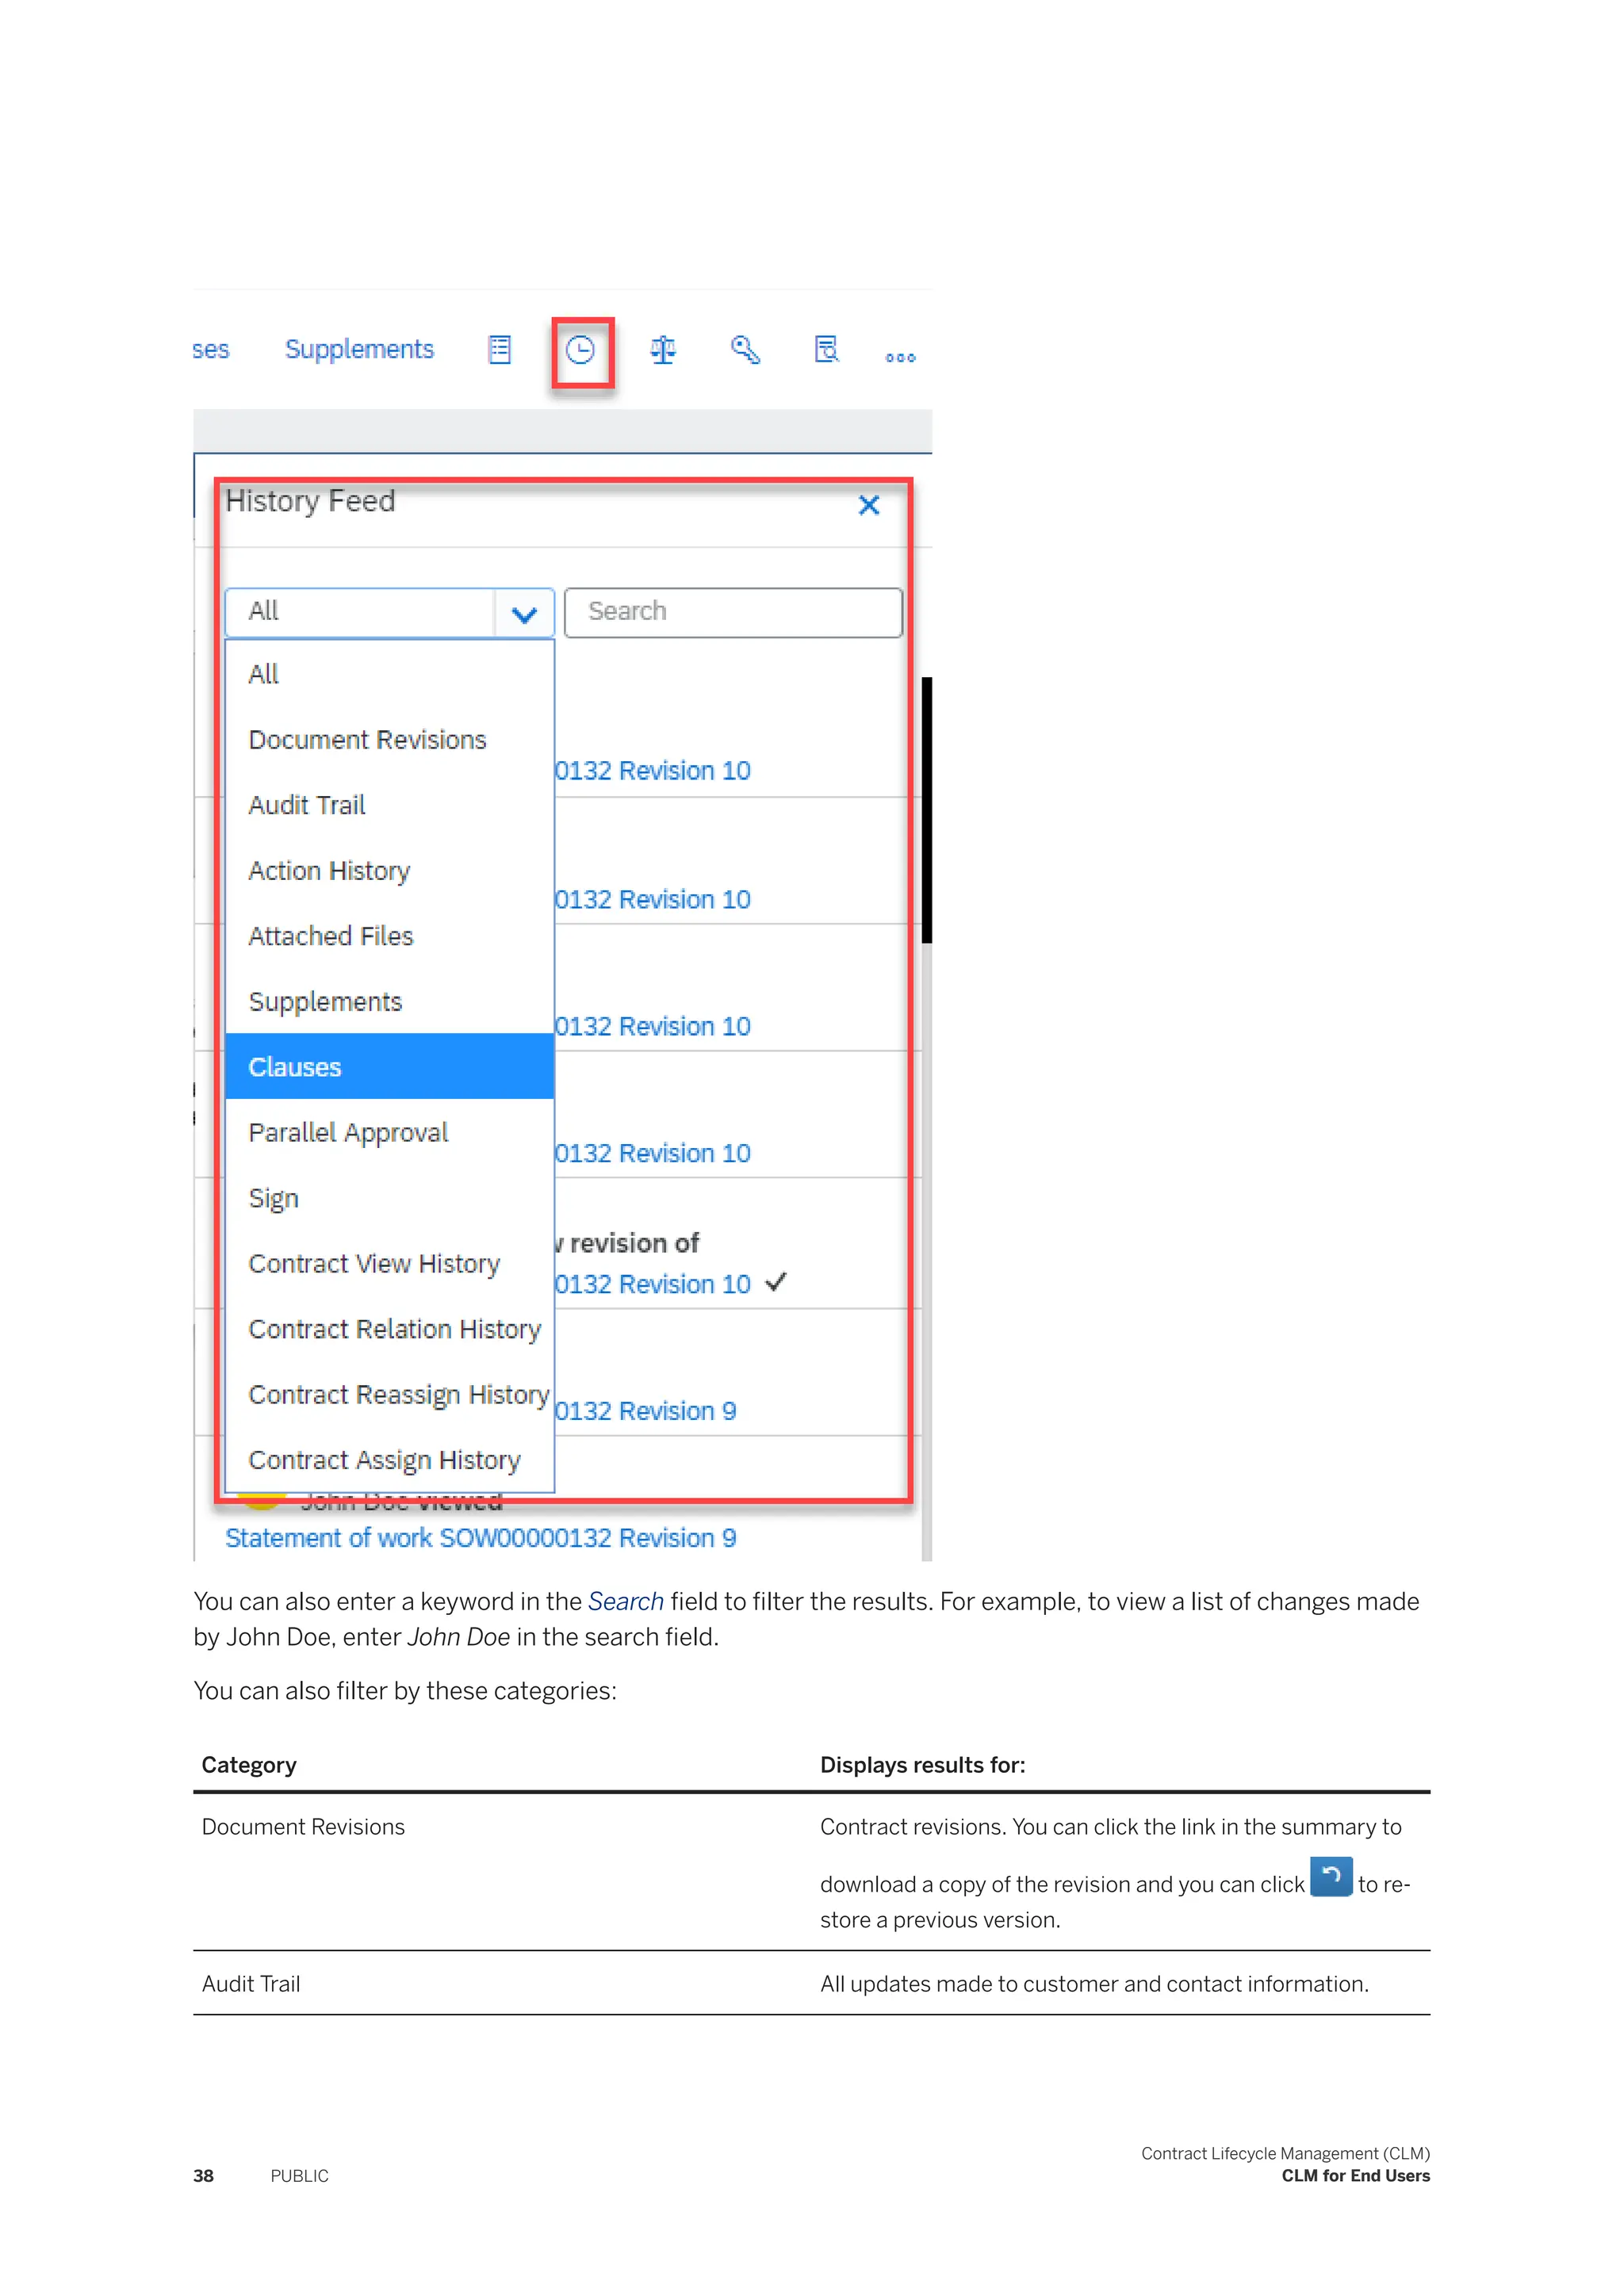This screenshot has height=2296, width=1624.
Task: Click the History Feed vertical scrollbar
Action: coord(927,810)
